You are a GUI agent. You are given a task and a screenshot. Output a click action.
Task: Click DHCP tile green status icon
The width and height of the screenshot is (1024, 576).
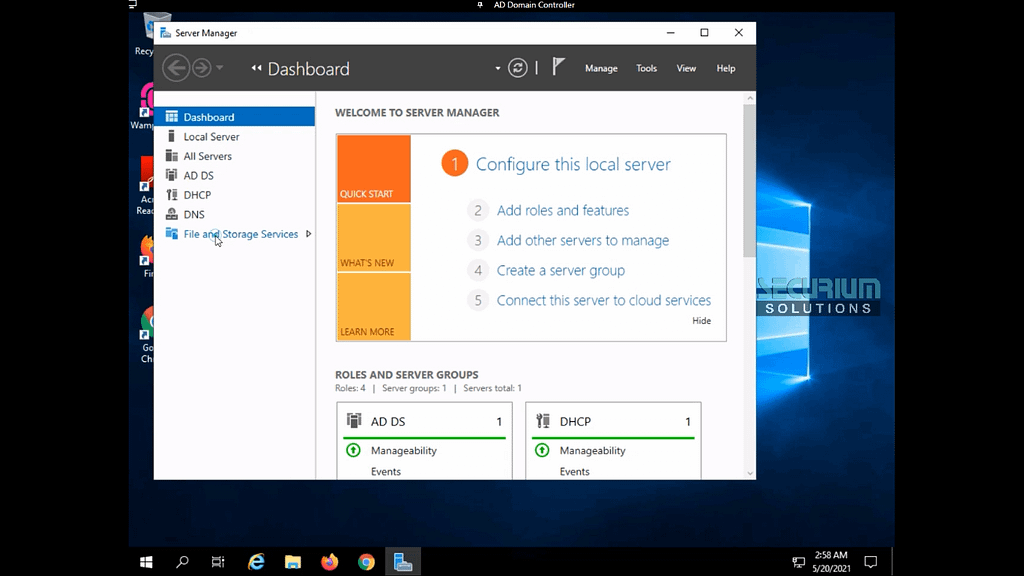click(x=542, y=450)
